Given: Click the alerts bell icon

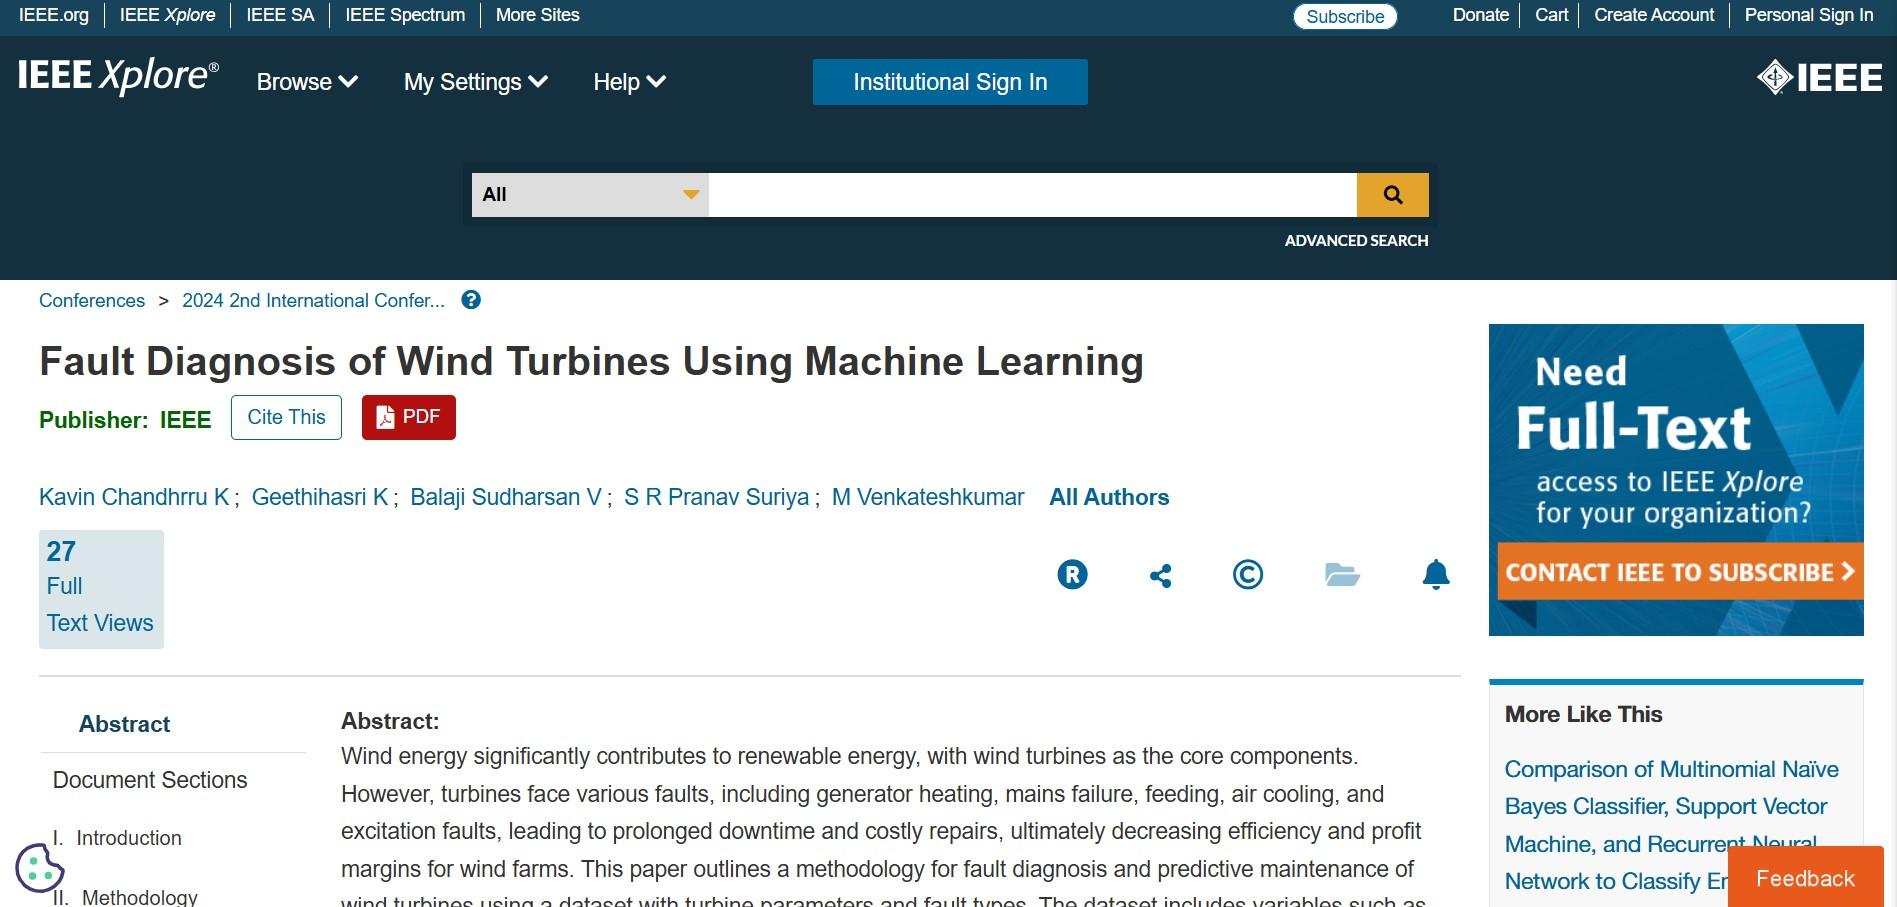Looking at the screenshot, I should pyautogui.click(x=1435, y=575).
